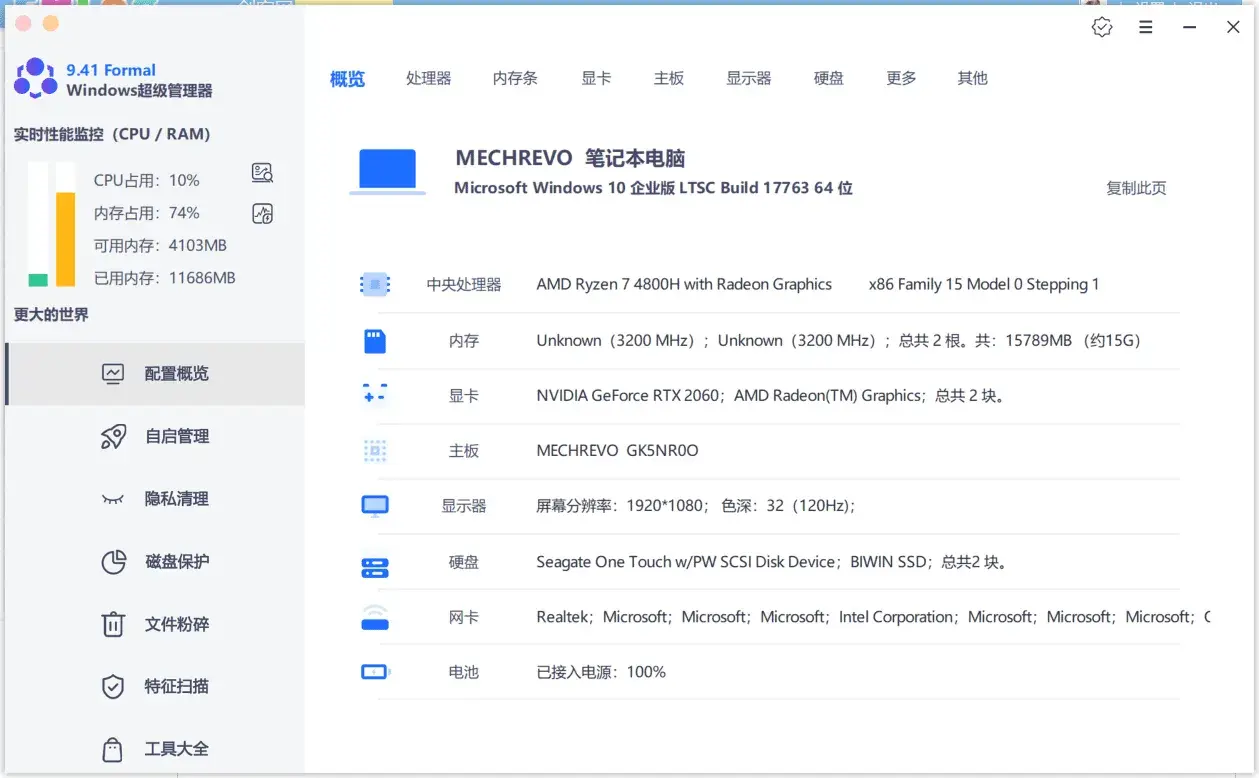Click the MECHREVO 笔记本电脑 title
Screen dimensions: 1259x778
coord(570,158)
